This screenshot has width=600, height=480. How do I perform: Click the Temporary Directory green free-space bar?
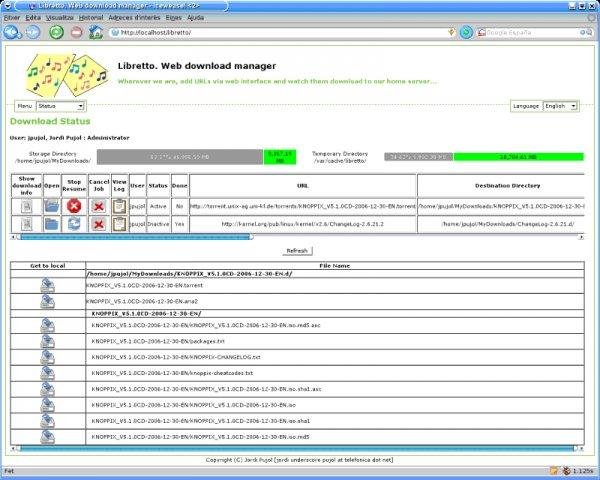pyautogui.click(x=518, y=157)
